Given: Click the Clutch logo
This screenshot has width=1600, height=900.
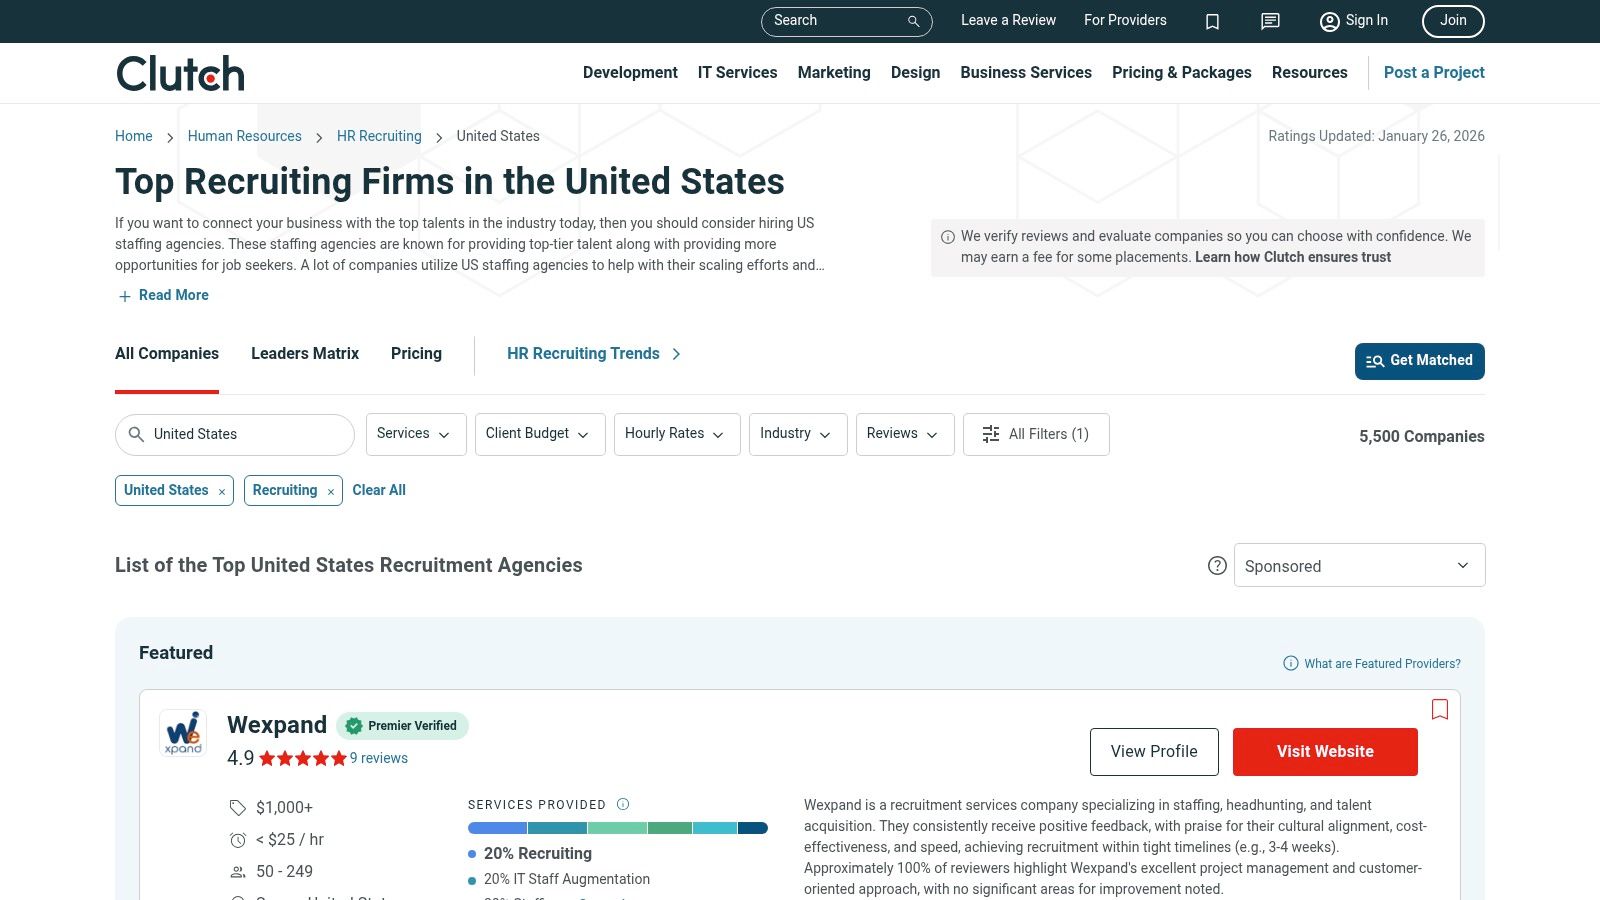Looking at the screenshot, I should point(180,72).
